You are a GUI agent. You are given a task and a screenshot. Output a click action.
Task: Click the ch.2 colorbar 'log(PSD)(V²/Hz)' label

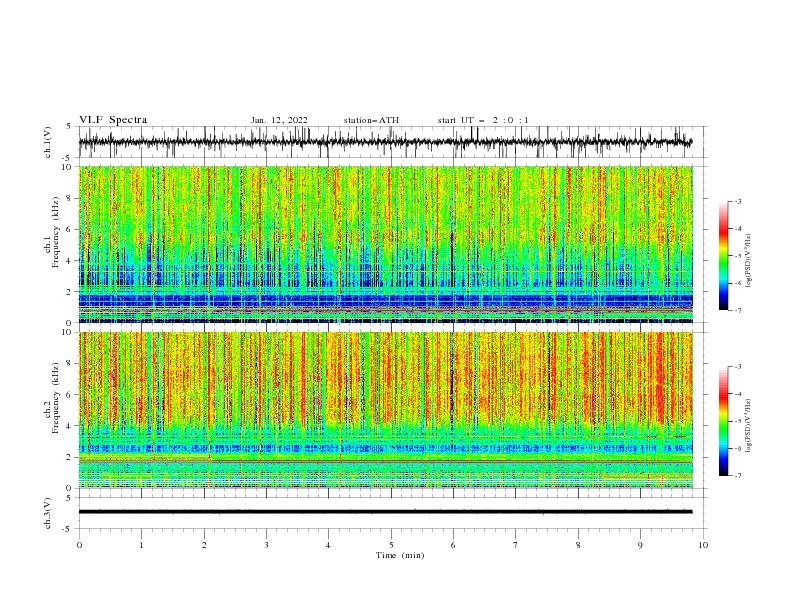(x=749, y=426)
